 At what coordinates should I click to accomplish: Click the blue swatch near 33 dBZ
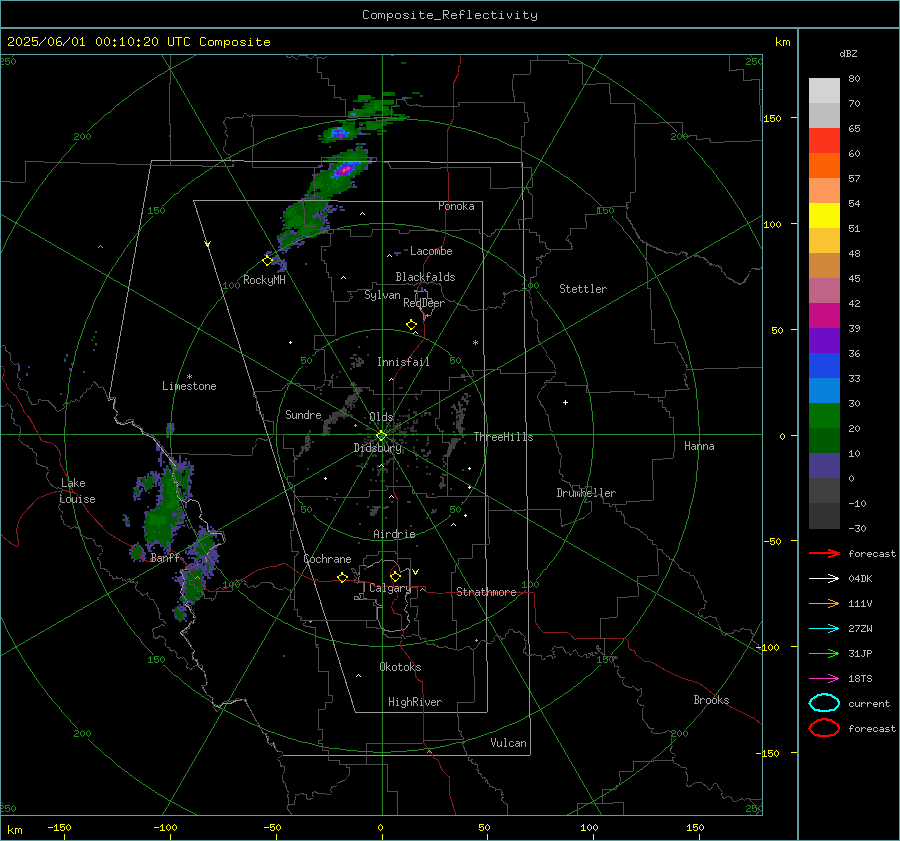pyautogui.click(x=824, y=366)
